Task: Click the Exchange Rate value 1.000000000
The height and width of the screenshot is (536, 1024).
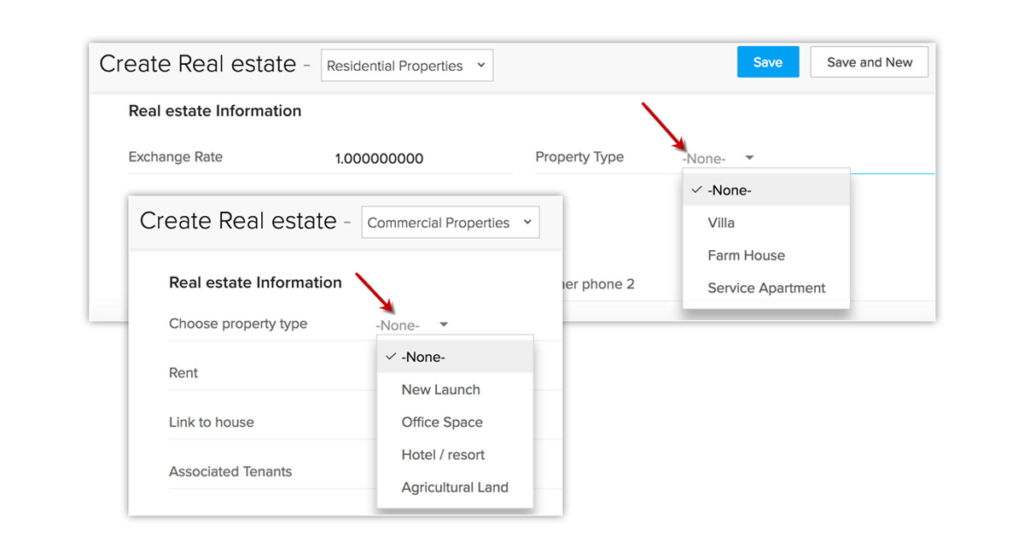Action: (379, 159)
